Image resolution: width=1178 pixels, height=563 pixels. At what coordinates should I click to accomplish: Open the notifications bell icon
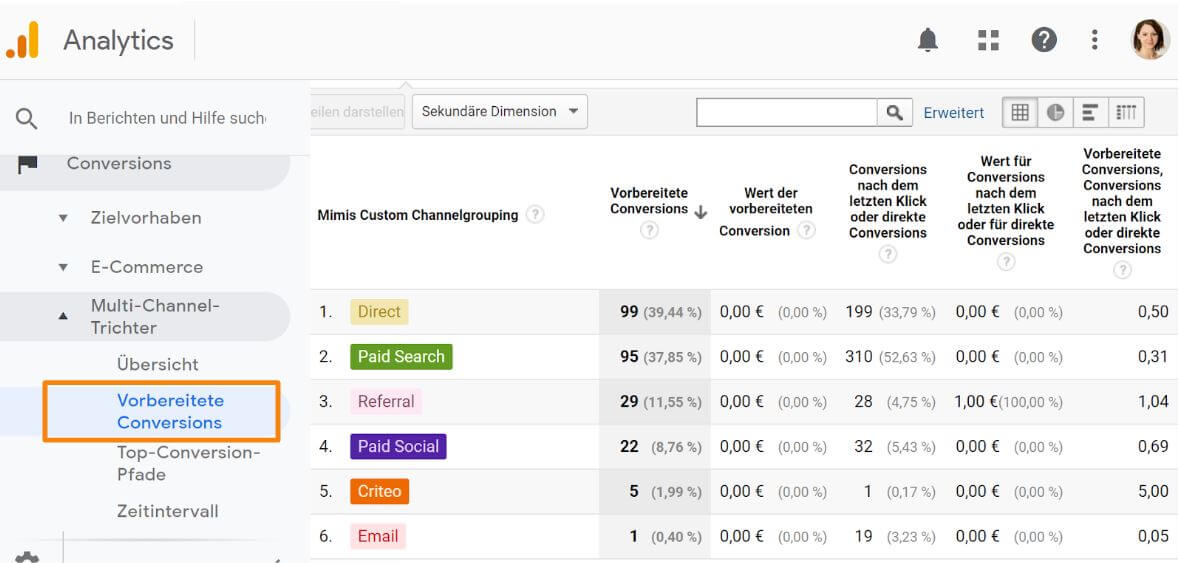tap(928, 40)
